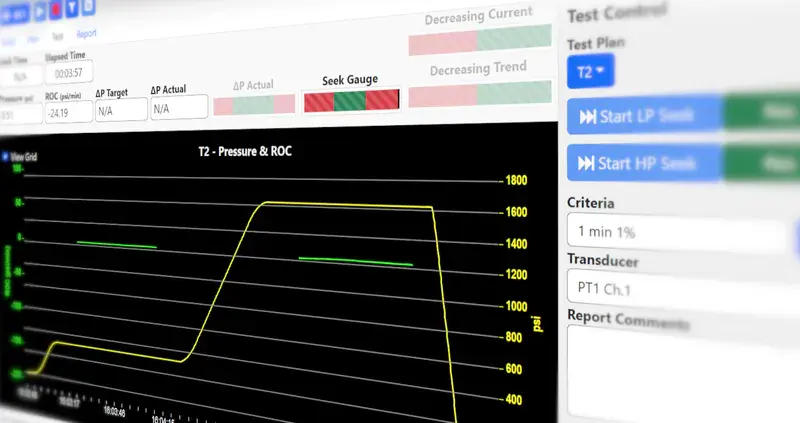Click the yellow psi axis title
The width and height of the screenshot is (800, 423).
tap(536, 324)
